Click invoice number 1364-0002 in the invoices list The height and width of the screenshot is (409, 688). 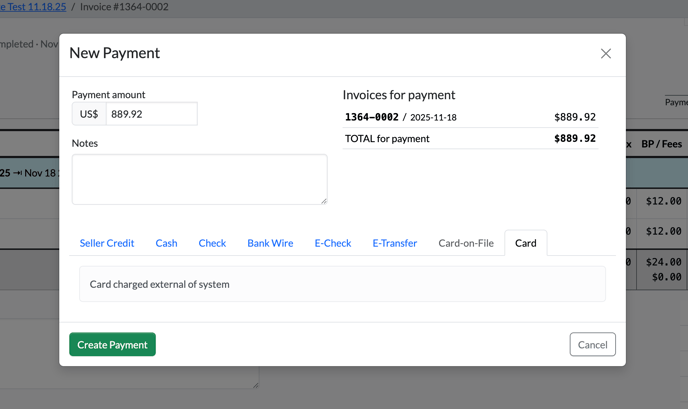372,117
